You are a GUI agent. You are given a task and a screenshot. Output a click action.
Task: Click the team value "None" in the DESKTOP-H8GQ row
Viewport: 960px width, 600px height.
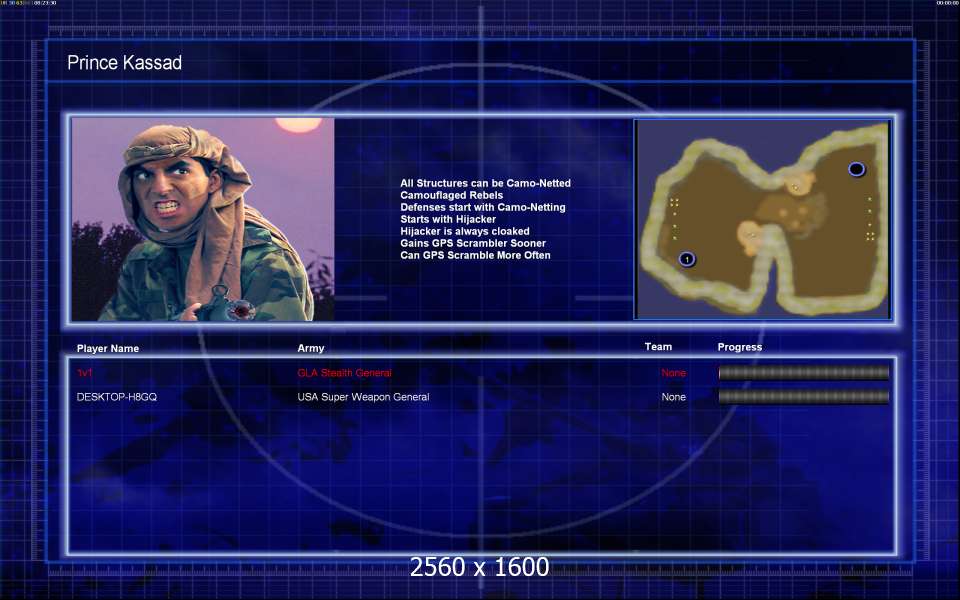coord(673,397)
